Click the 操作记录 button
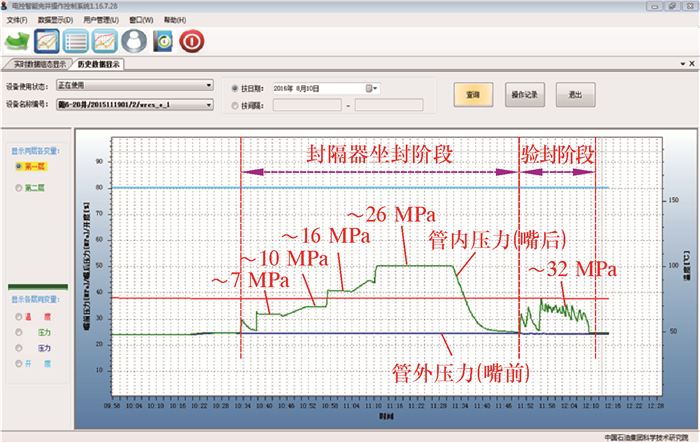The width and height of the screenshot is (700, 443). [525, 95]
